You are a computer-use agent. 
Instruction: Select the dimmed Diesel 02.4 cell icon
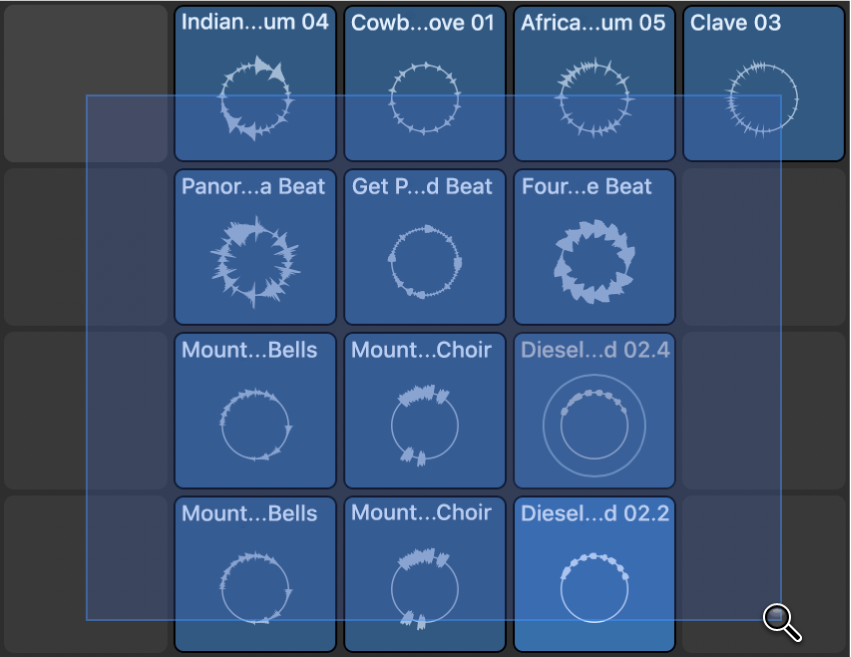tap(594, 420)
